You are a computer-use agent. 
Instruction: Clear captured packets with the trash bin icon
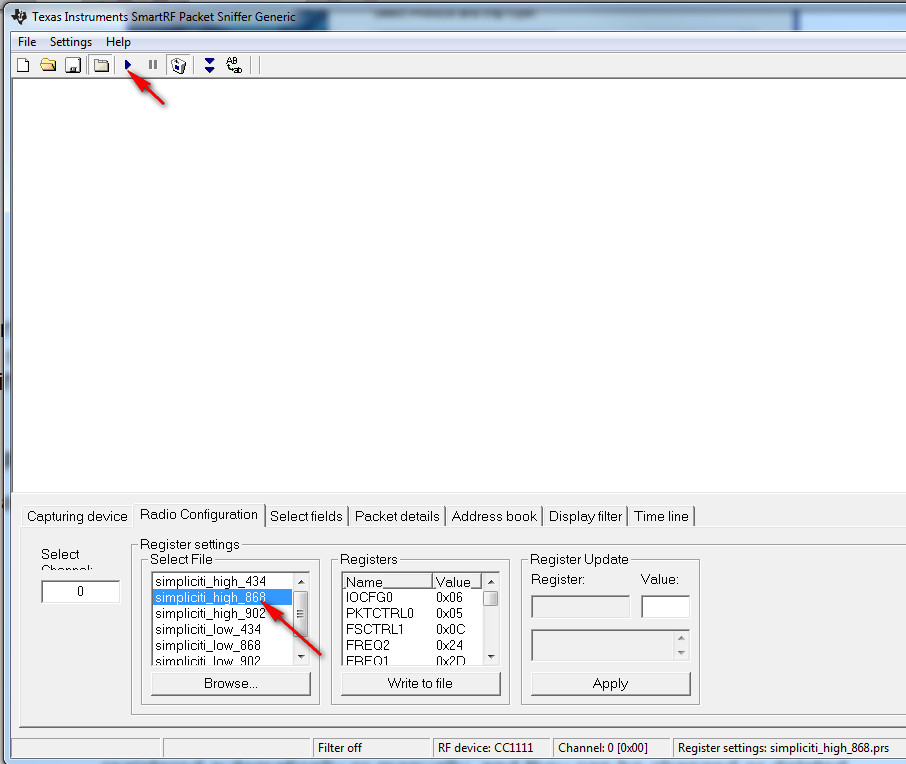[179, 65]
